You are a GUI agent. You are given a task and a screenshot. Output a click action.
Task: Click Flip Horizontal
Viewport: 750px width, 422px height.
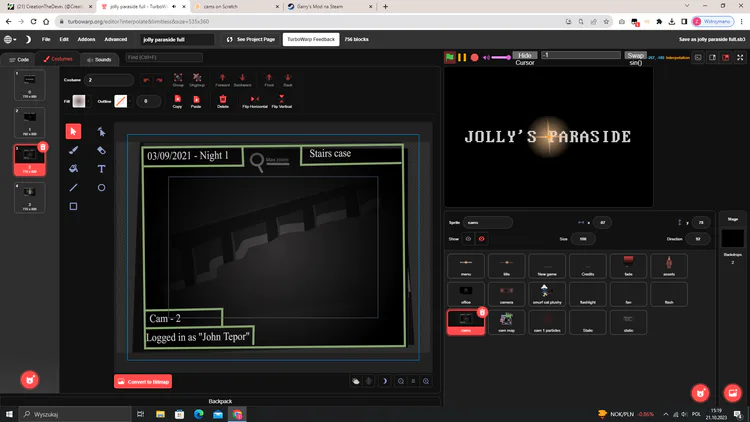click(255, 101)
